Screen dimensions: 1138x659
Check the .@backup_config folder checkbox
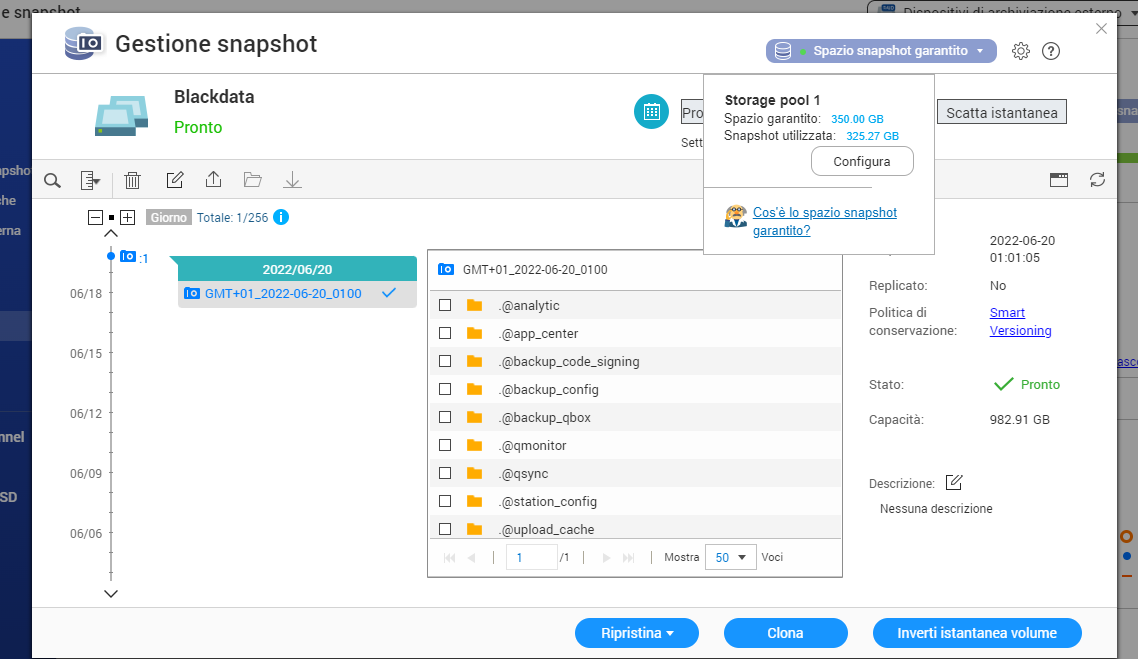point(445,389)
